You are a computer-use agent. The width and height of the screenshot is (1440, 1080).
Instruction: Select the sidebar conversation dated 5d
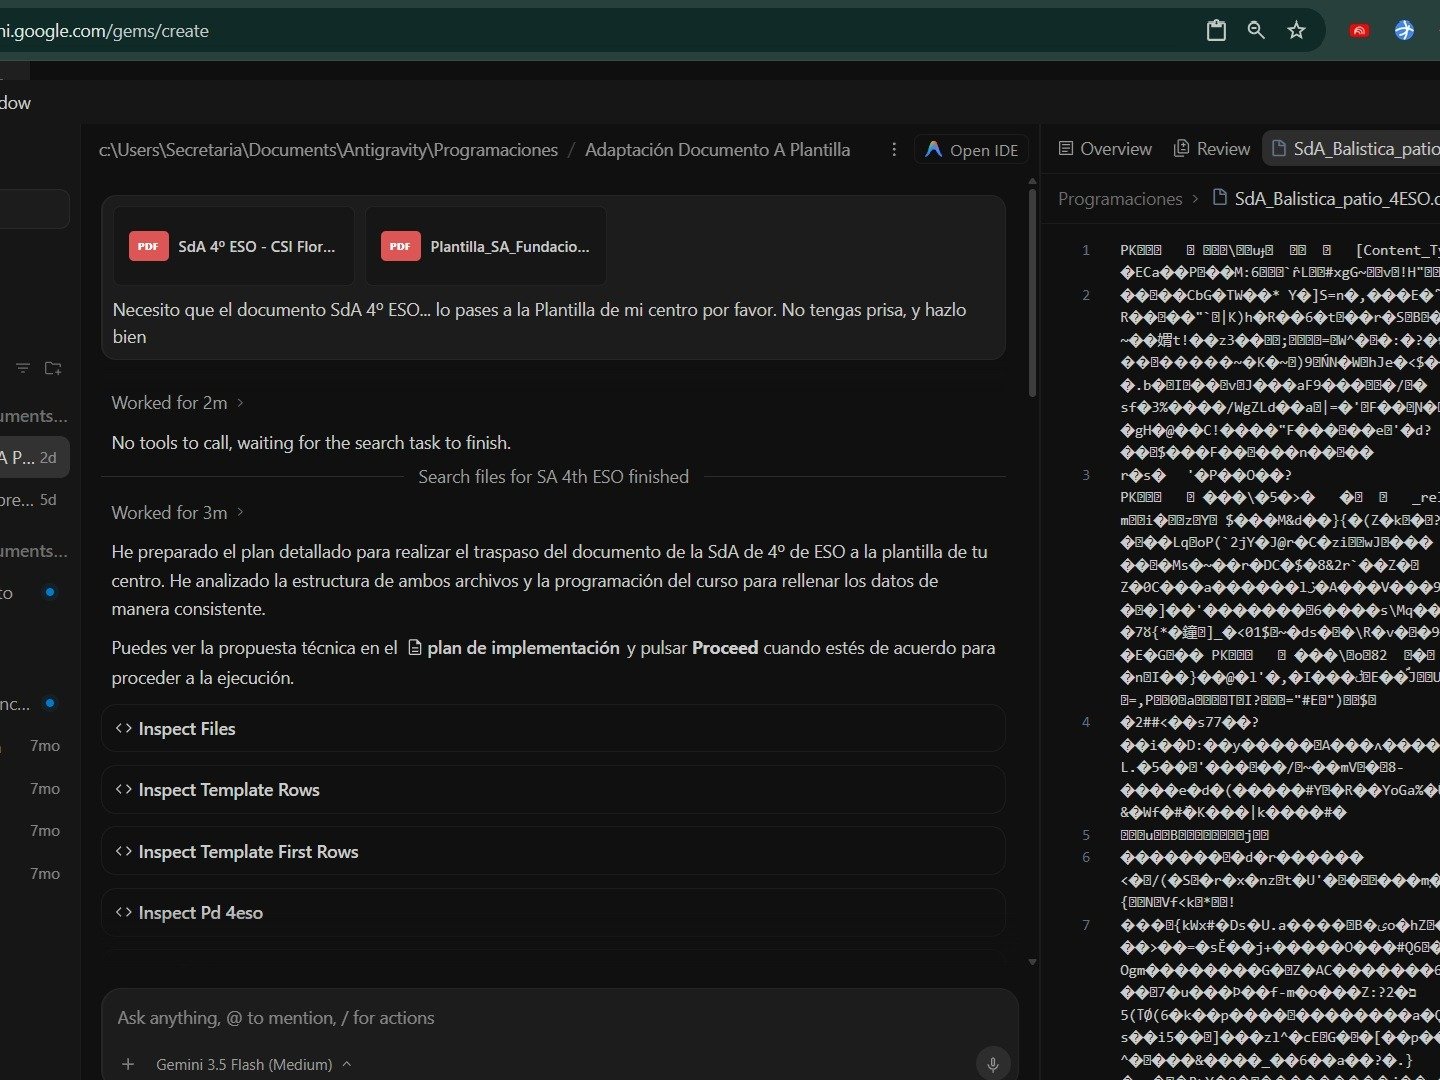coord(34,500)
